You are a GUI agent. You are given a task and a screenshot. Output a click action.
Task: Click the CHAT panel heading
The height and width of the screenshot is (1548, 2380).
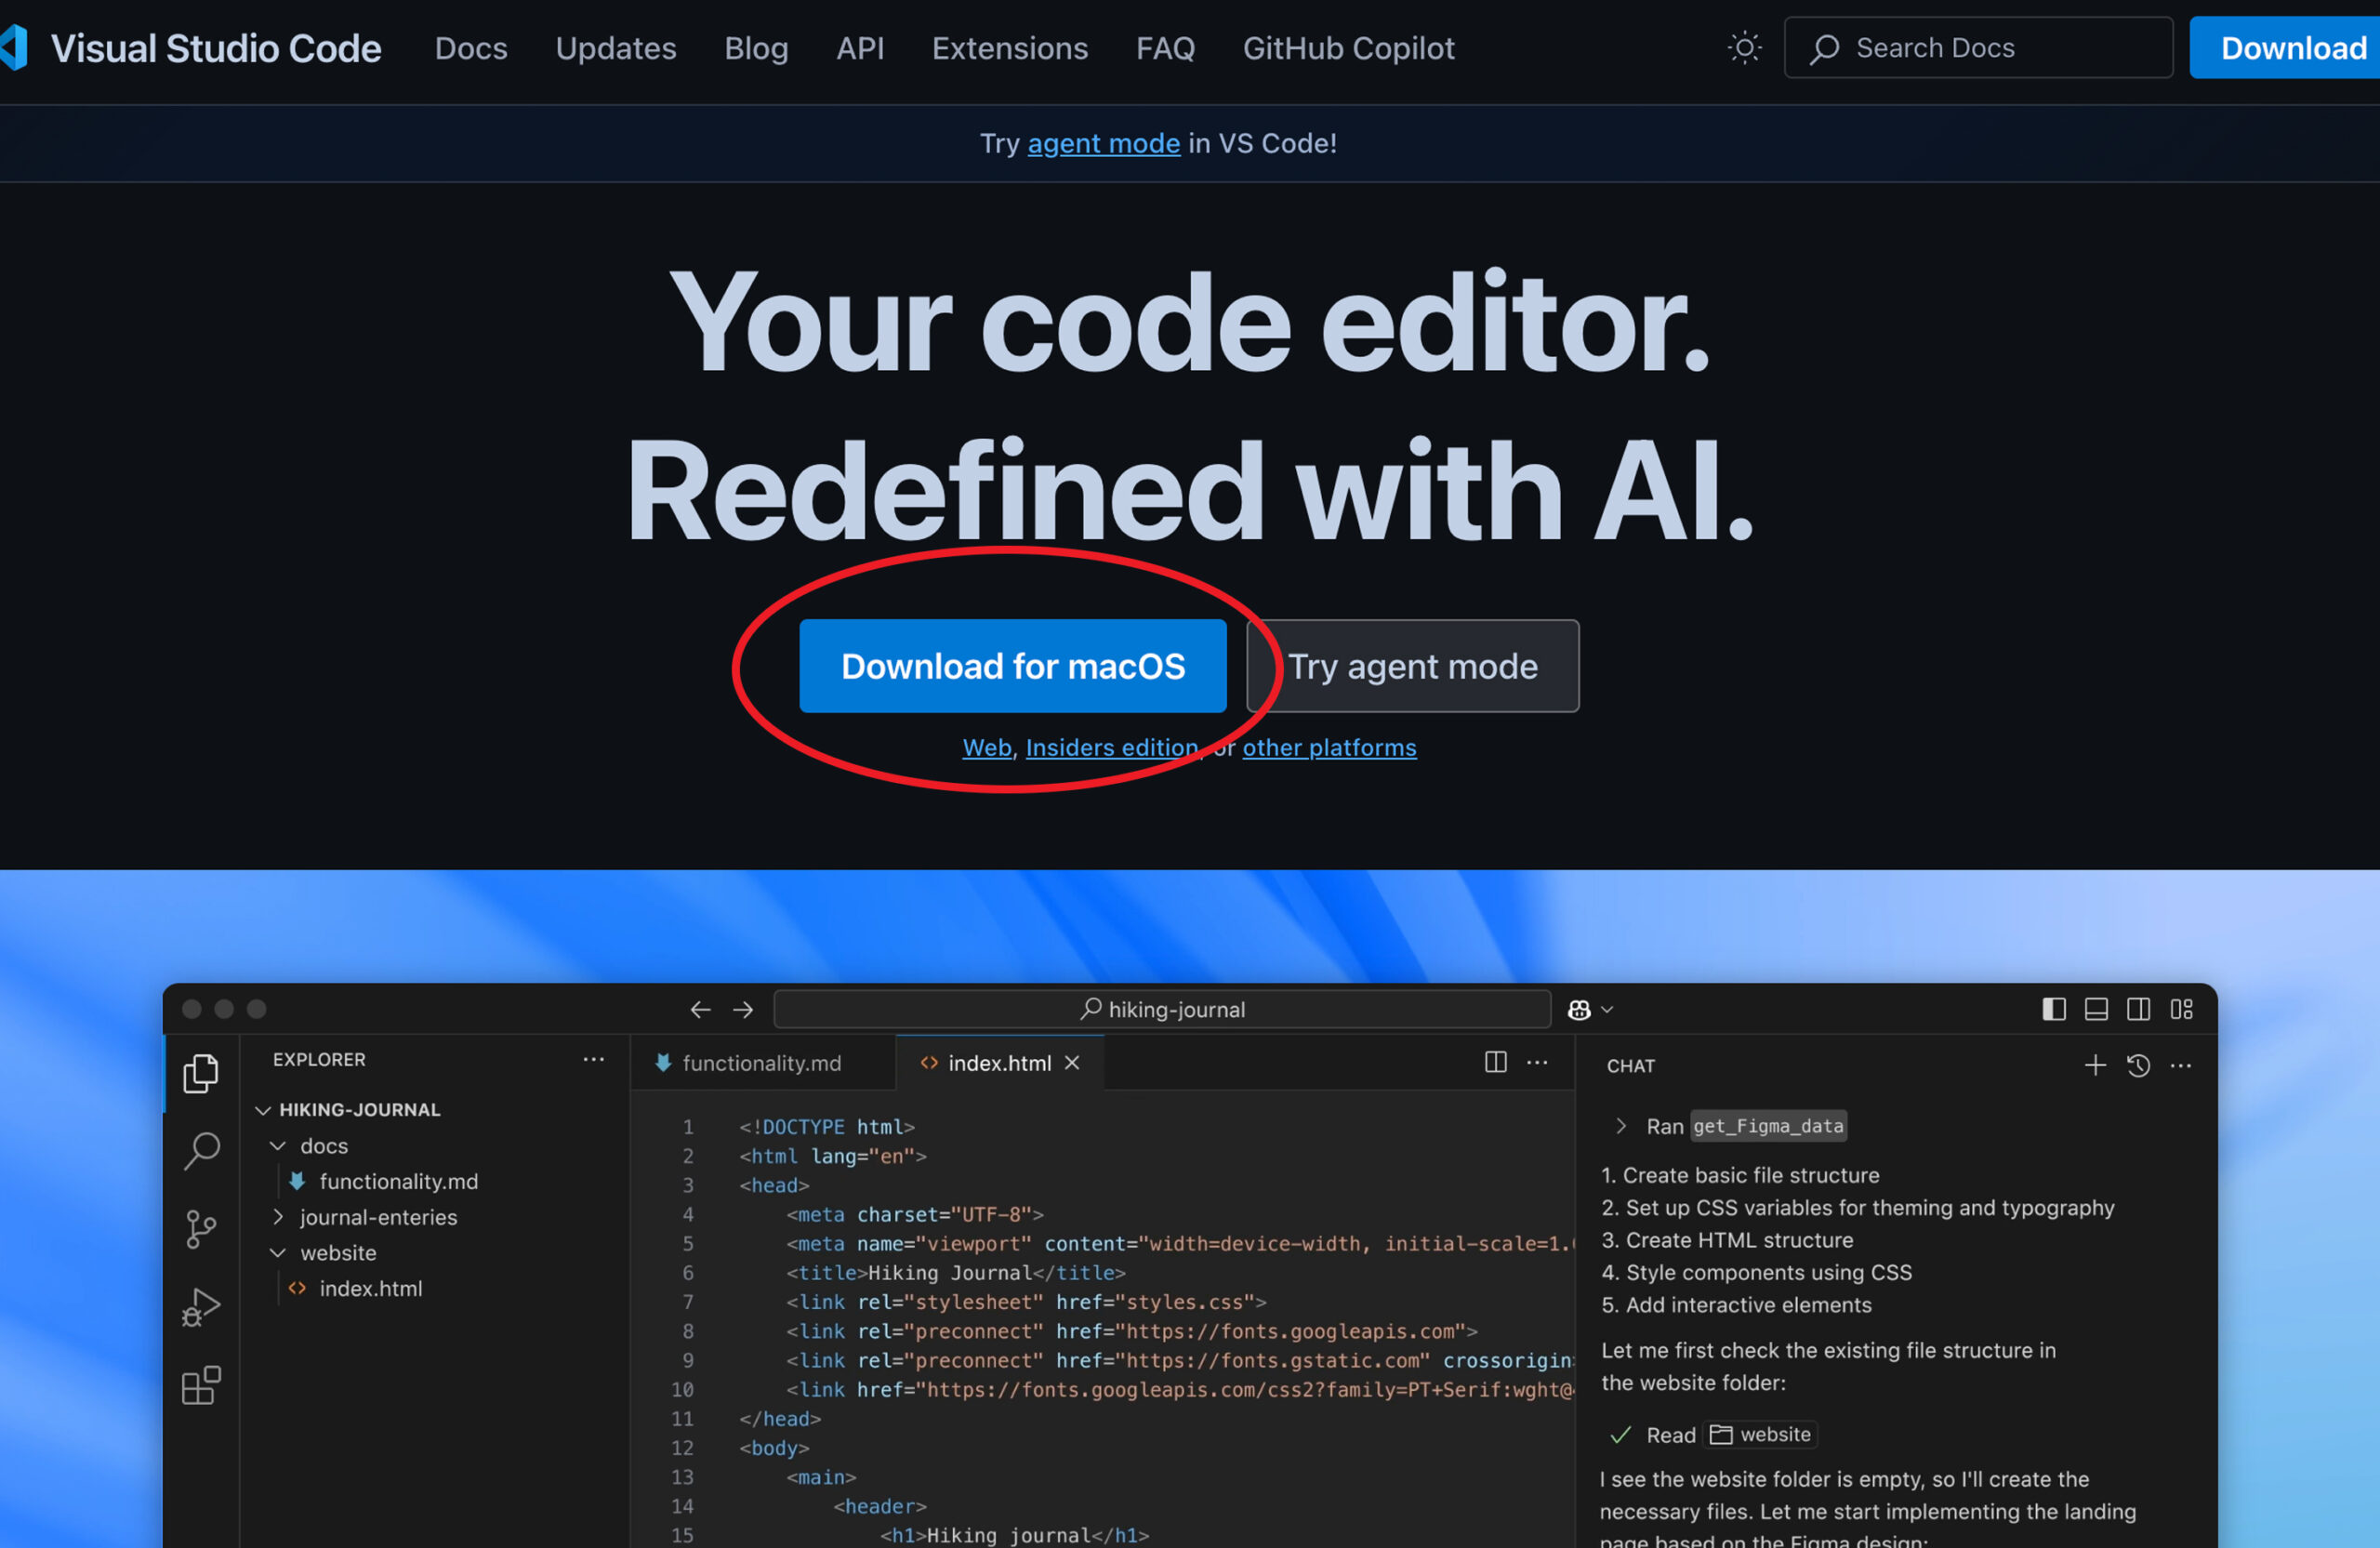[1631, 1066]
